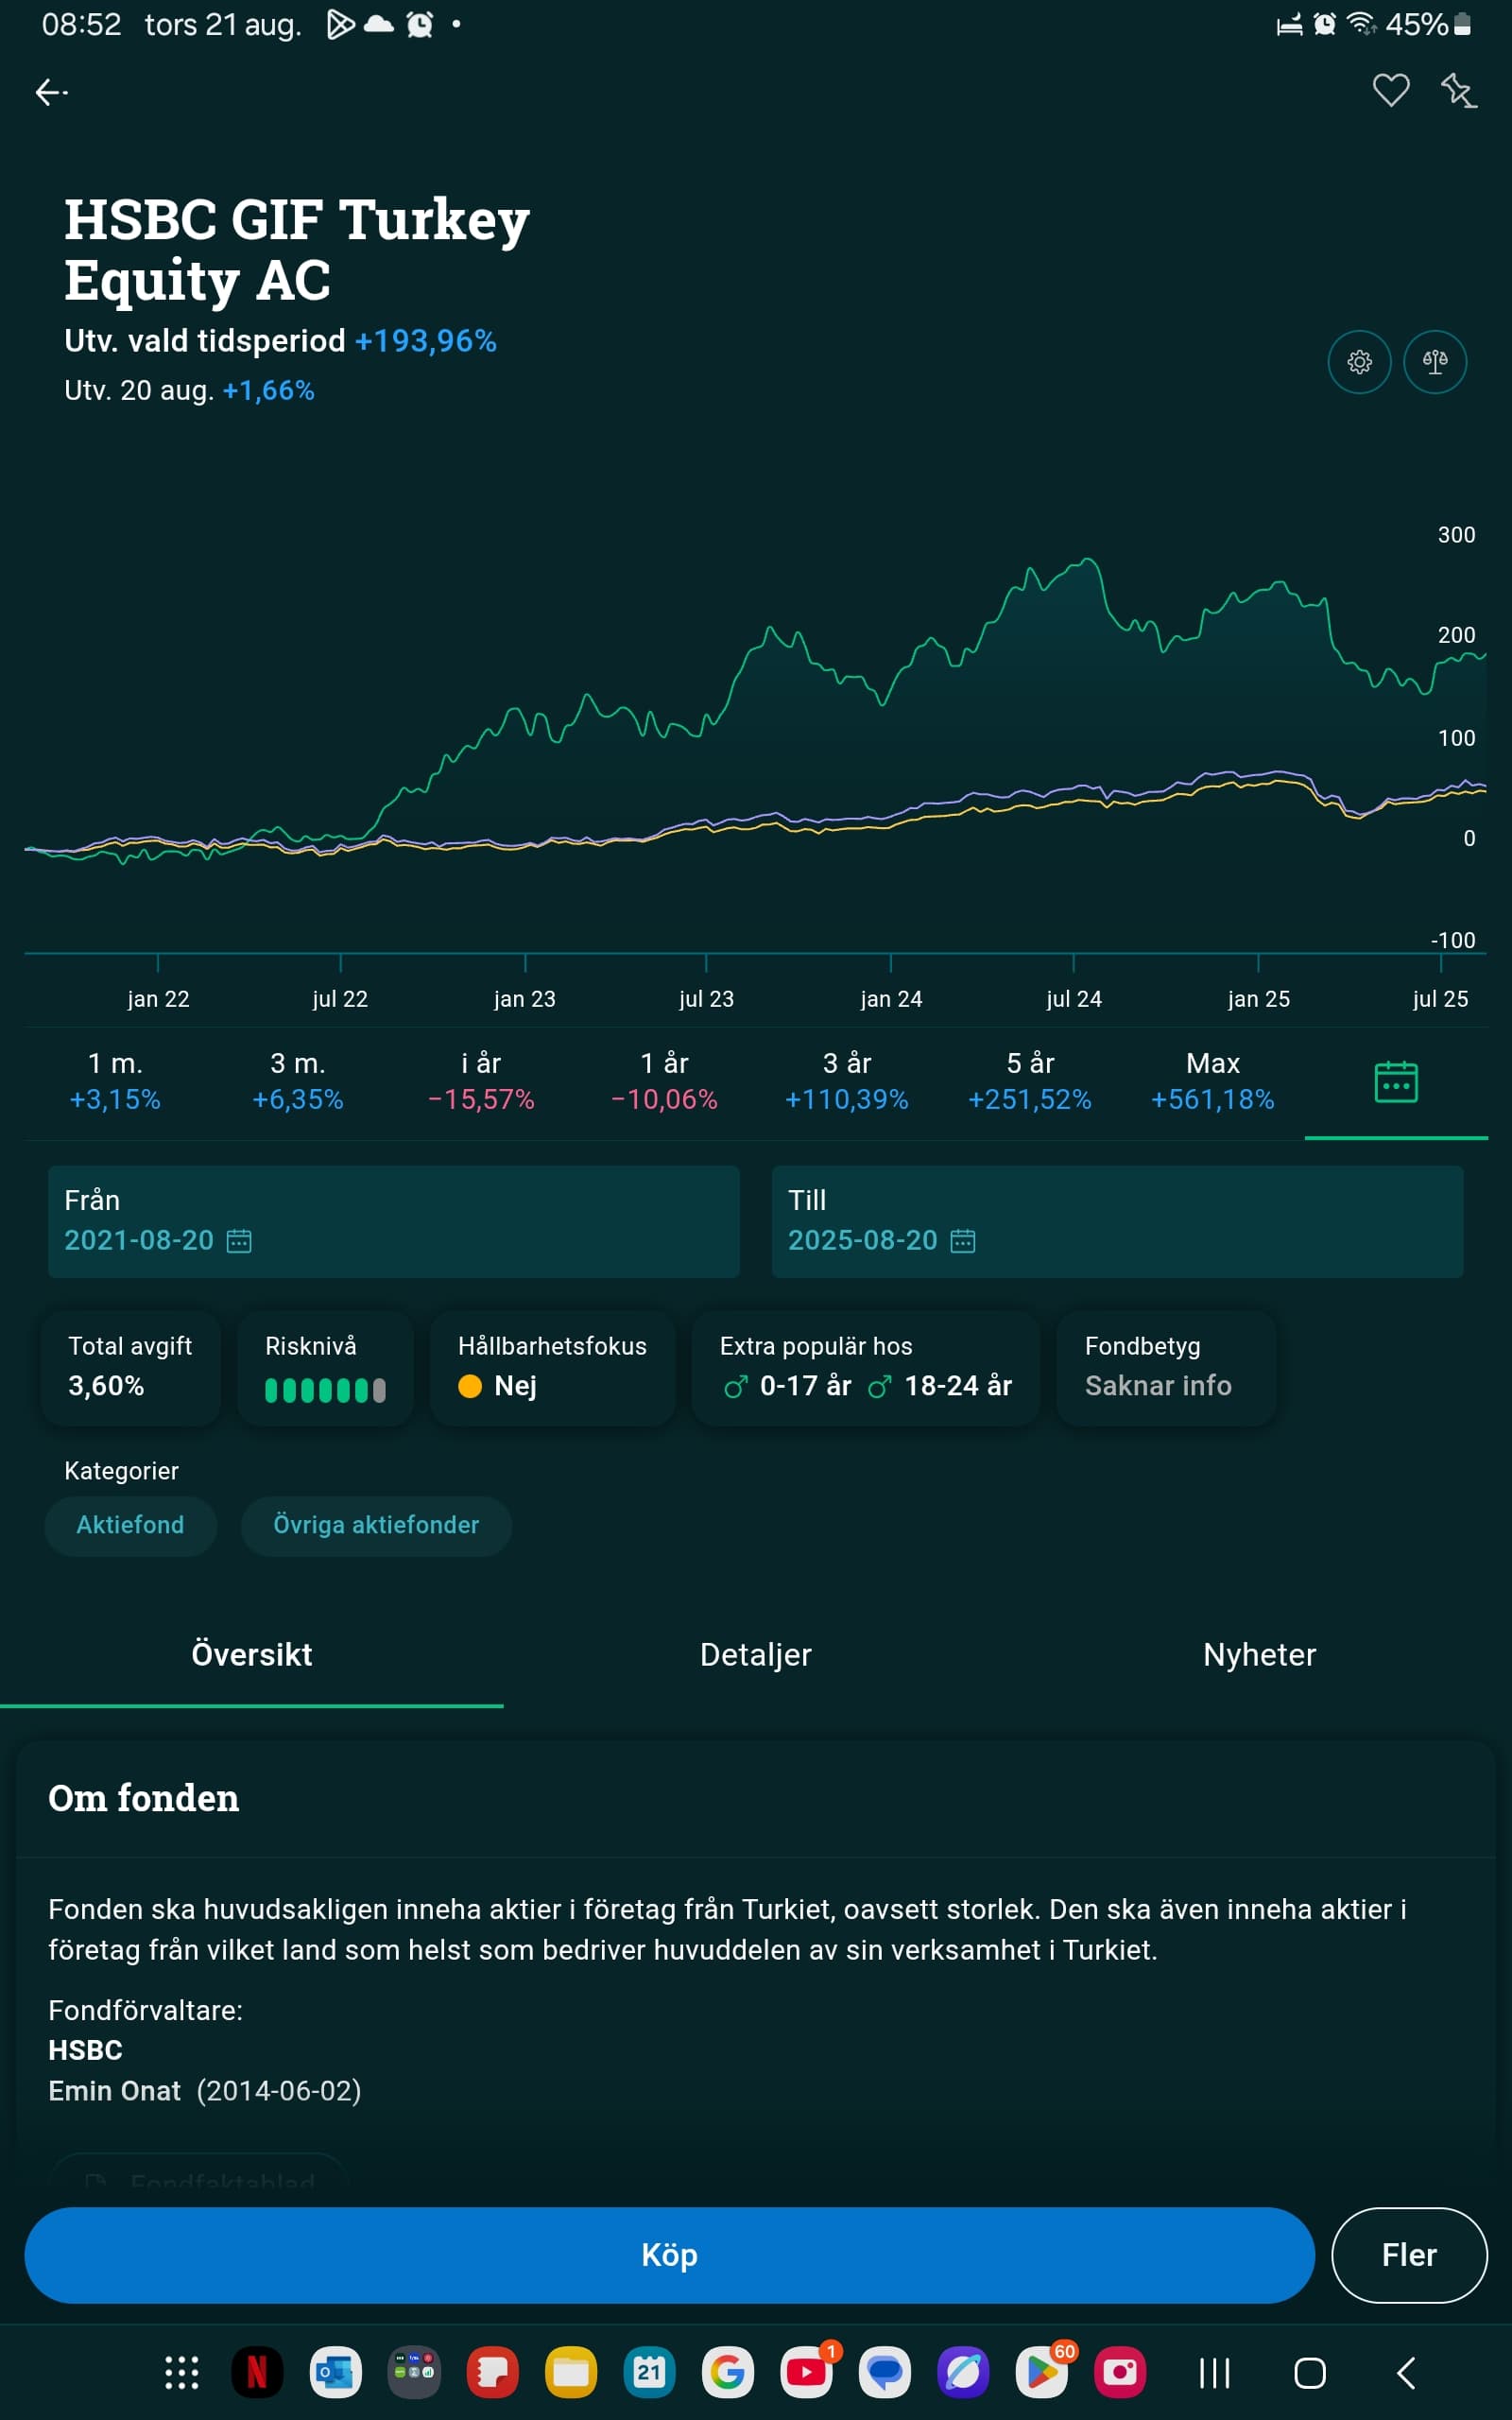Select the 1 m. period
Viewport: 1512px width, 2420px height.
coord(115,1081)
